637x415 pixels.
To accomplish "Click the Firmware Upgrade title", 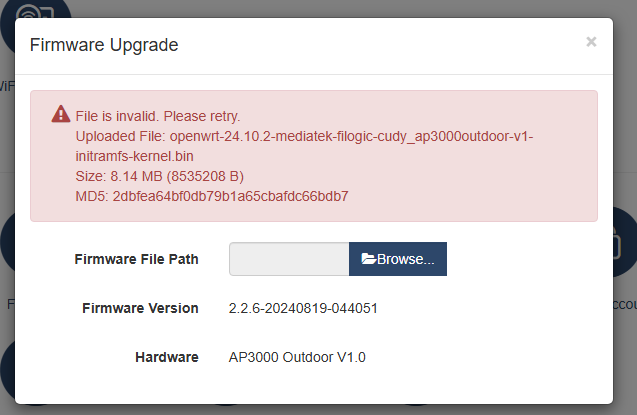I will [104, 45].
